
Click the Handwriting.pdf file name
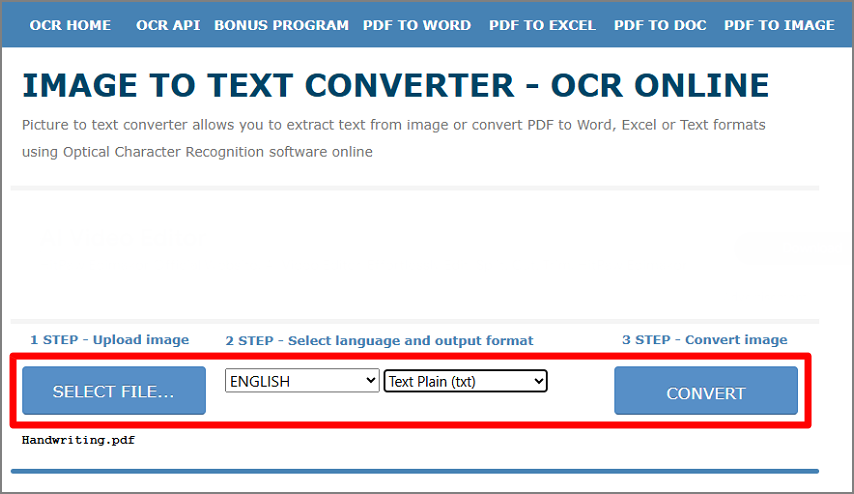click(78, 440)
